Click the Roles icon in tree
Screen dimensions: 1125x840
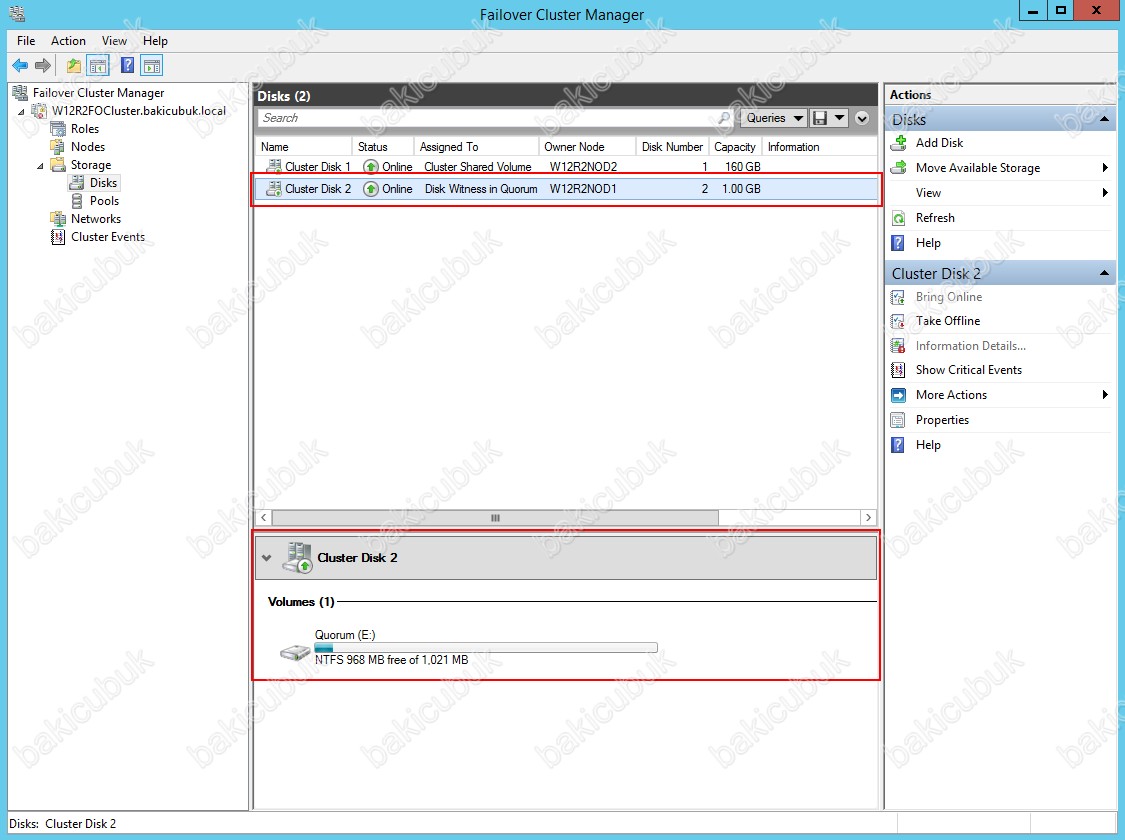[x=58, y=129]
